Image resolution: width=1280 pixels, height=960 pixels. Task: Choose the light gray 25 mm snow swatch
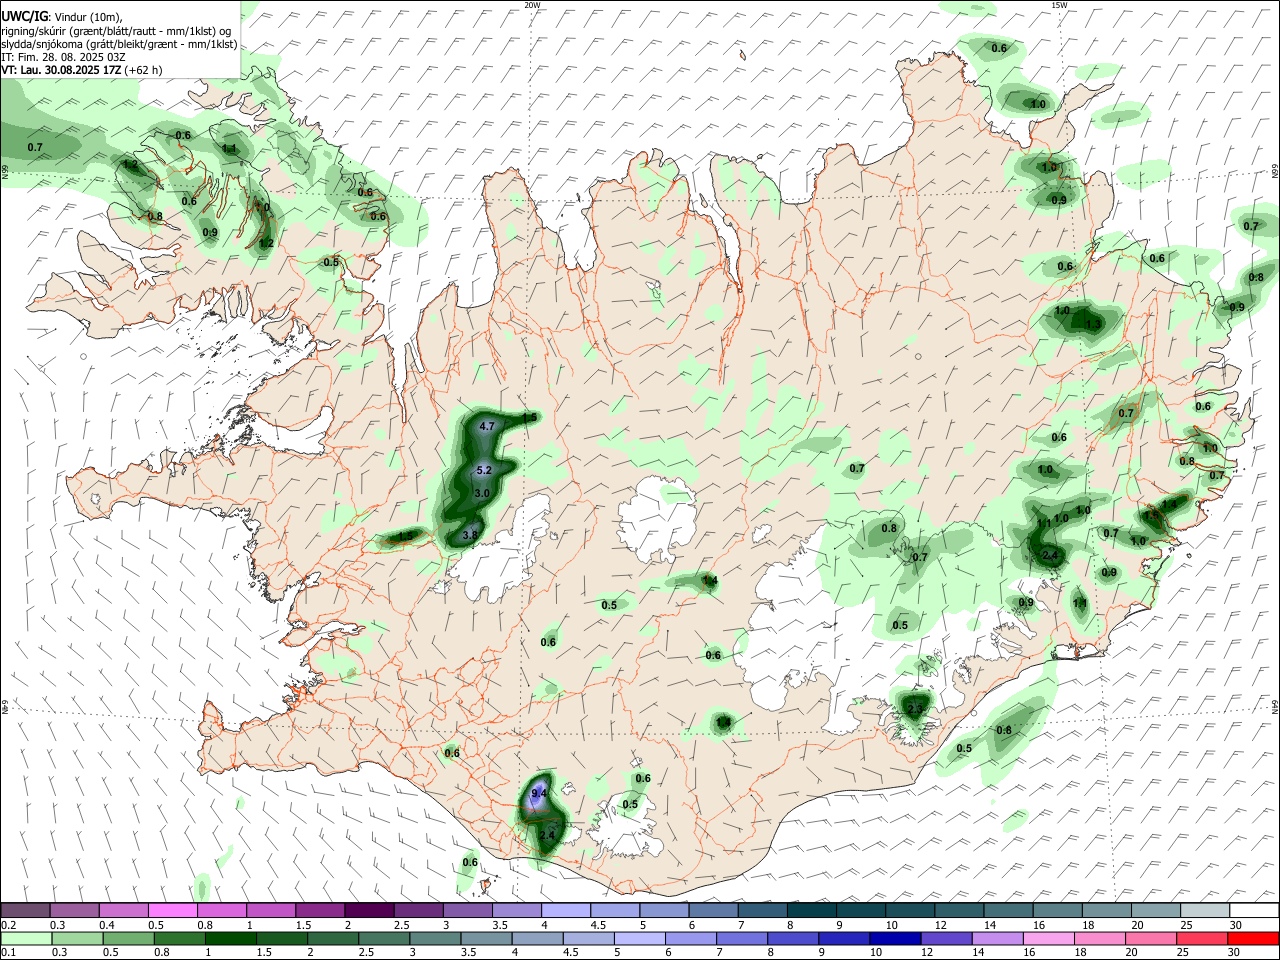click(x=1205, y=910)
